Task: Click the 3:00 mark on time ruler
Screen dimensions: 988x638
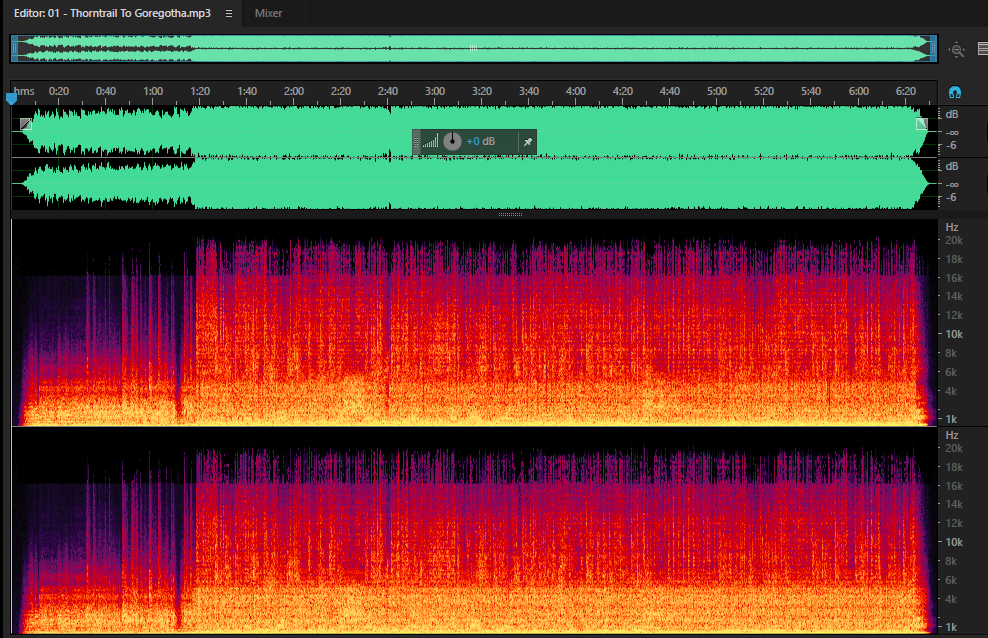Action: pos(435,91)
